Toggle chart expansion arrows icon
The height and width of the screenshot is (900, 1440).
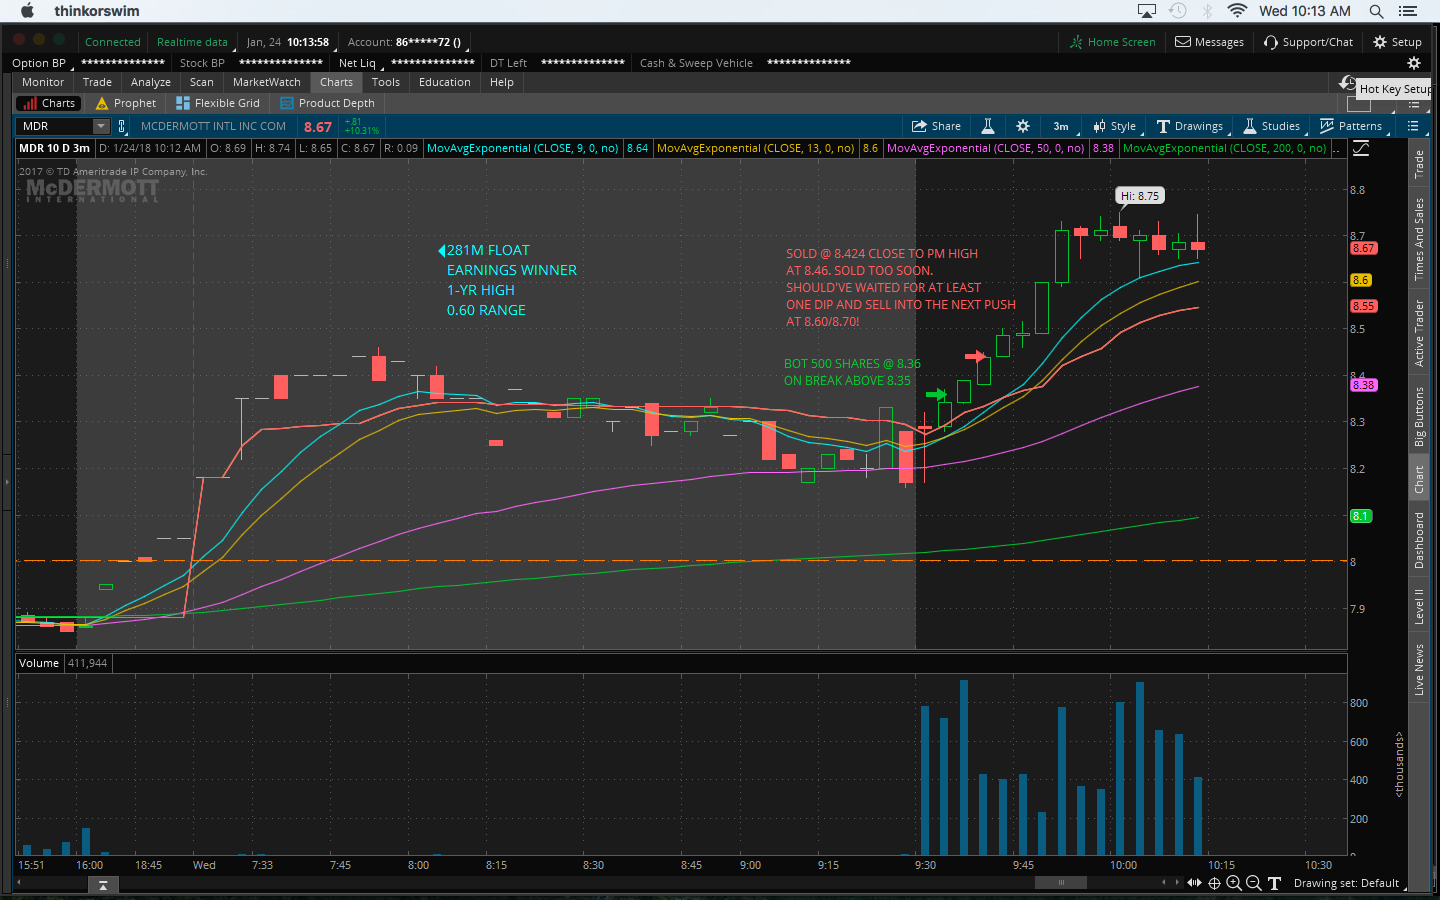1194,883
